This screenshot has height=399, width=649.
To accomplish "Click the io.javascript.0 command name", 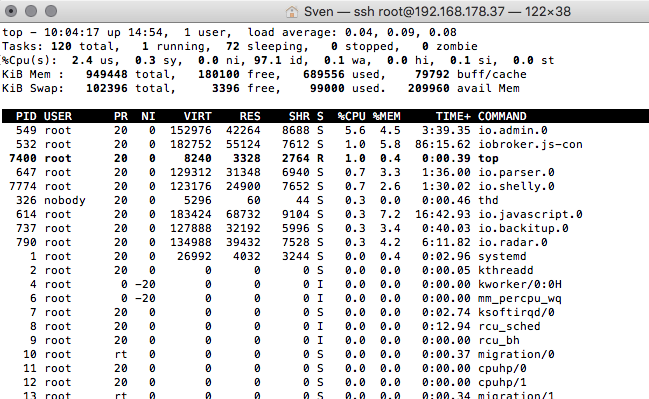I will (530, 214).
